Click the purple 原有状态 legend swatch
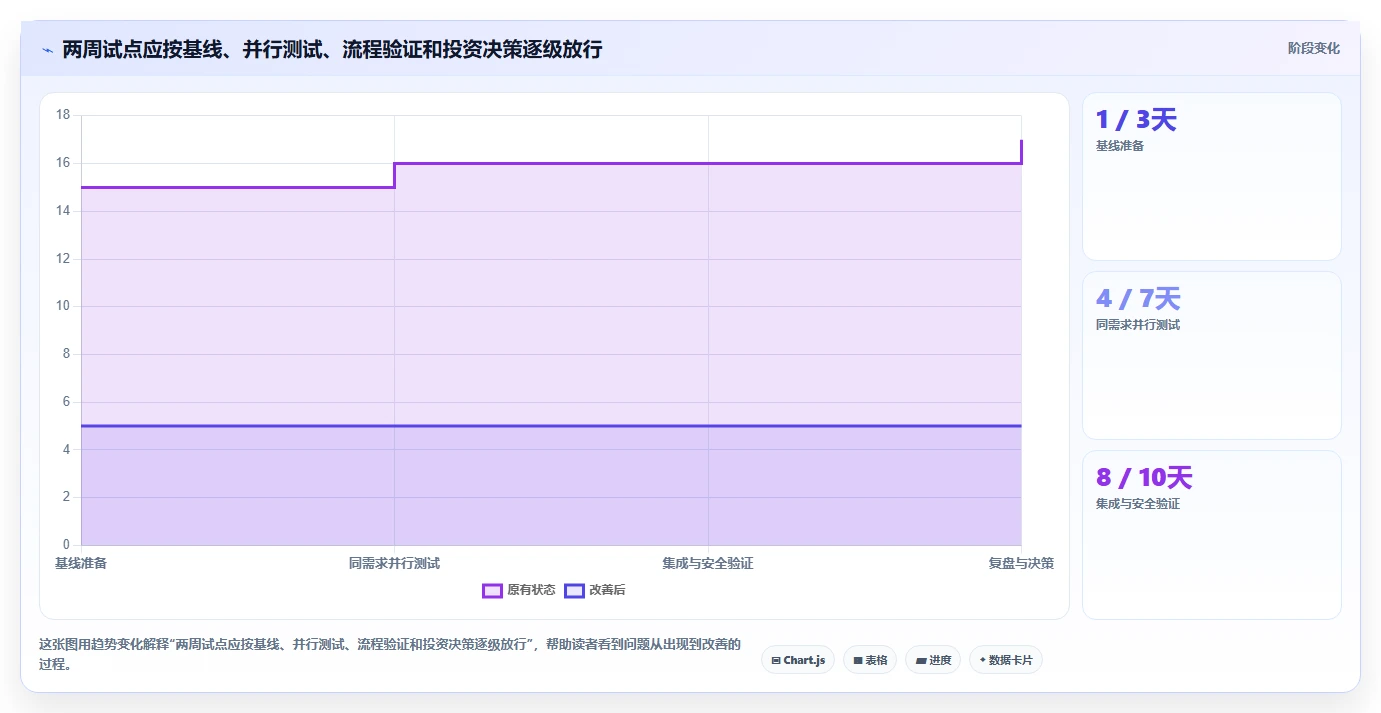The width and height of the screenshot is (1381, 713). tap(492, 590)
